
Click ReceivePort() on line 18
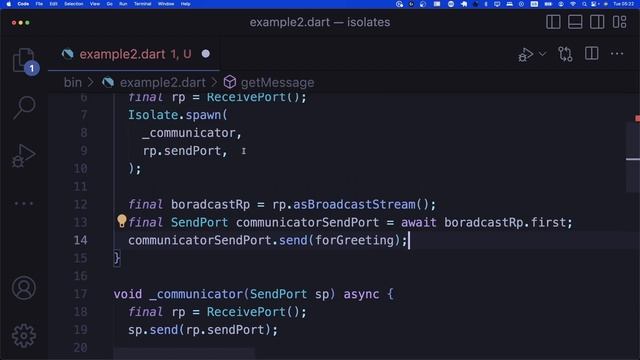(253, 312)
